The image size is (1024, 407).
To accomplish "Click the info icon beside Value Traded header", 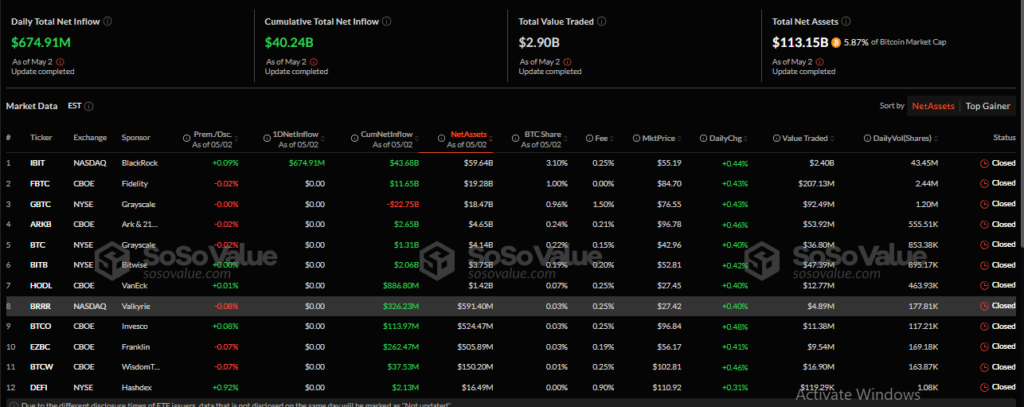I will 777,138.
